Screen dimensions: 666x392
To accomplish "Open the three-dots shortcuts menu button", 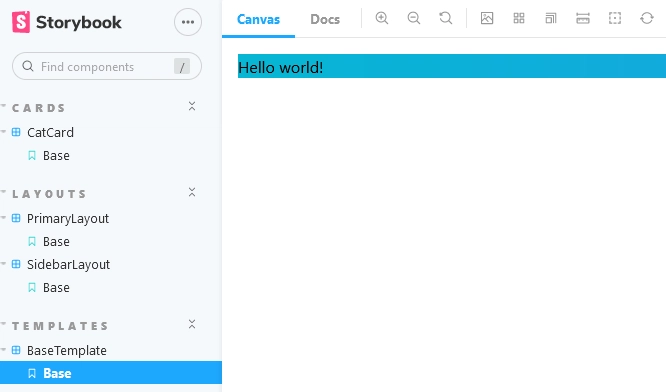I will tap(188, 22).
